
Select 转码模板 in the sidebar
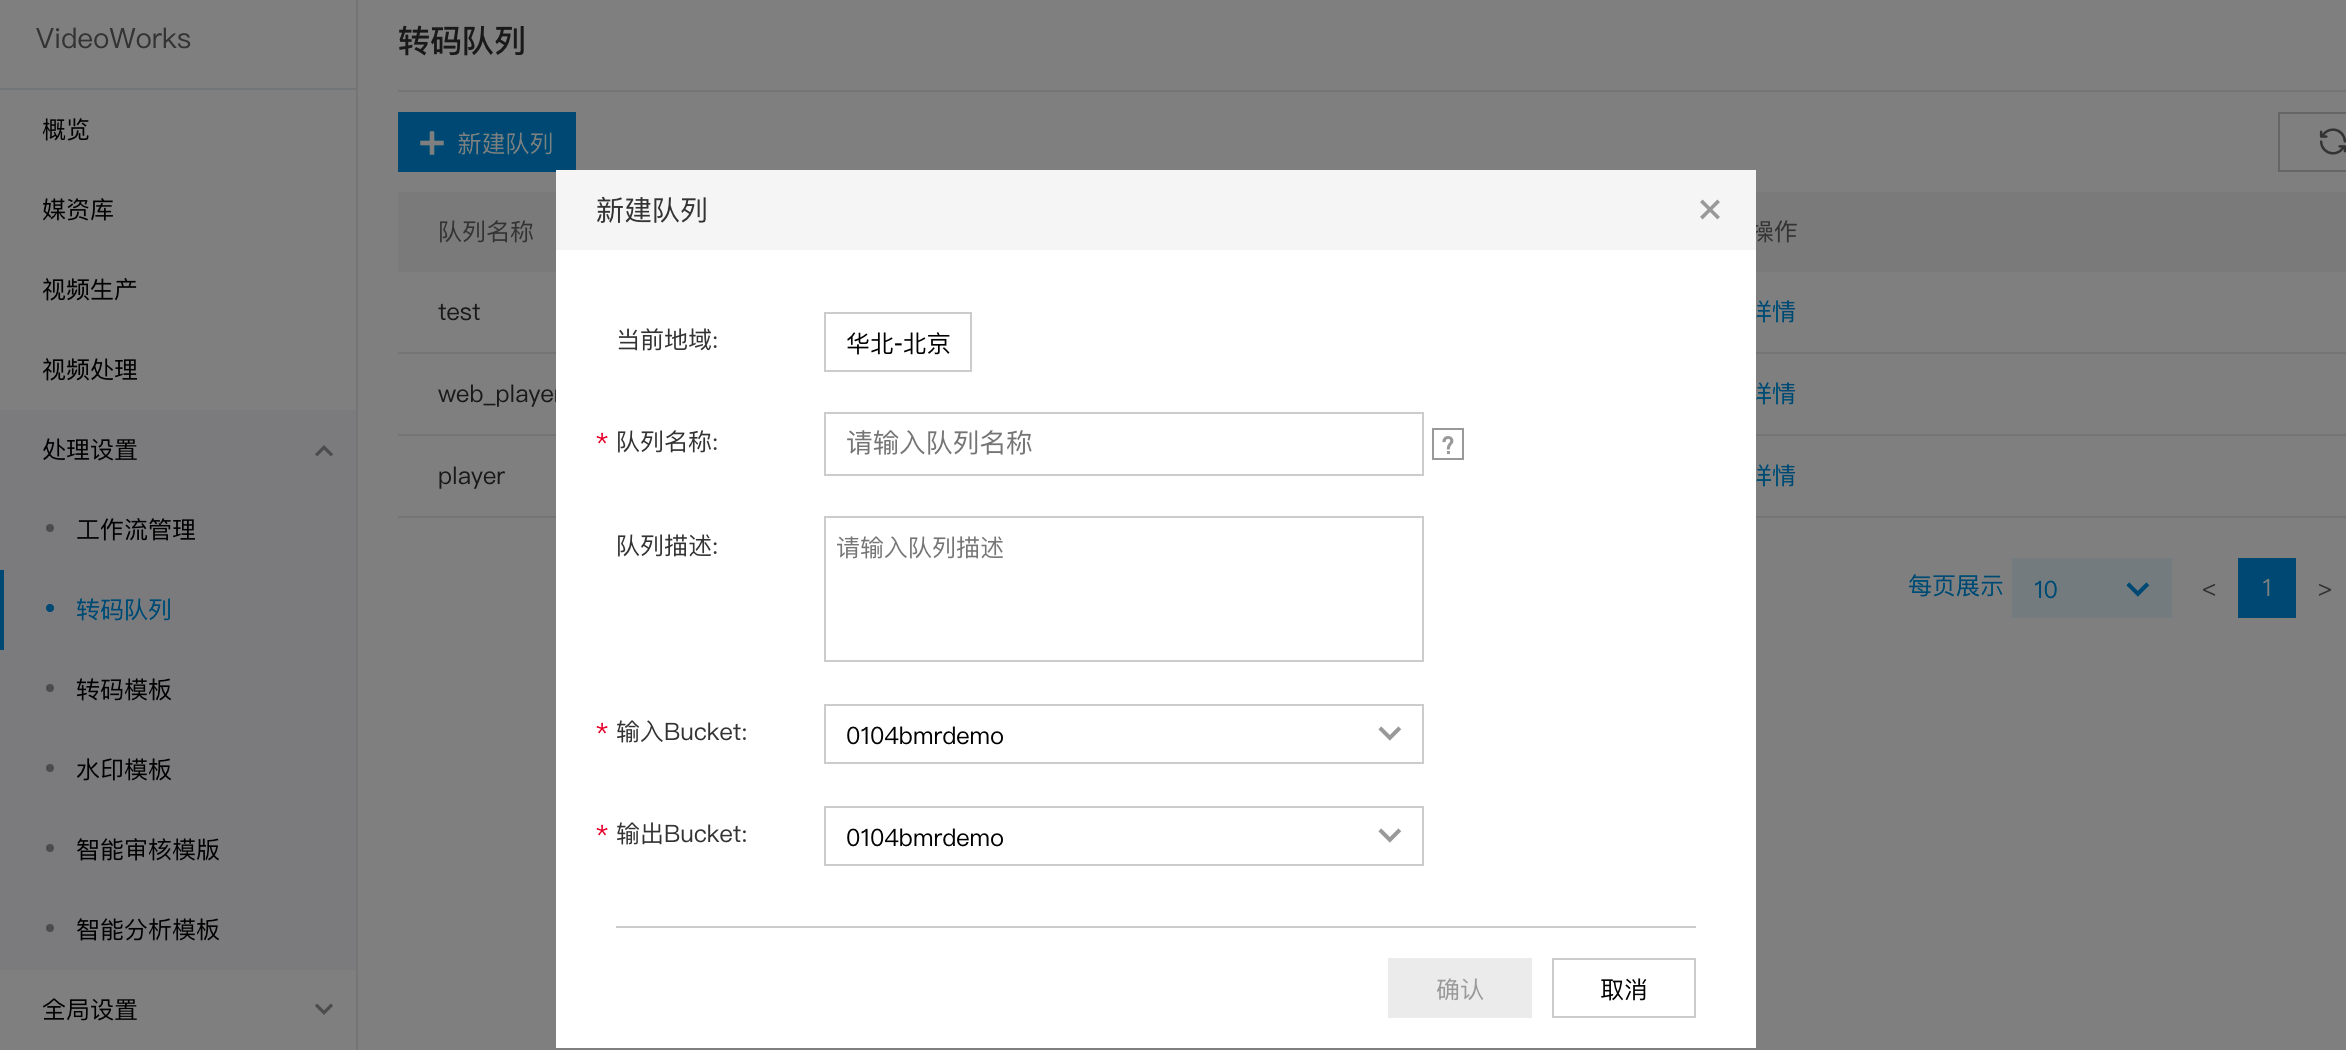pos(124,690)
